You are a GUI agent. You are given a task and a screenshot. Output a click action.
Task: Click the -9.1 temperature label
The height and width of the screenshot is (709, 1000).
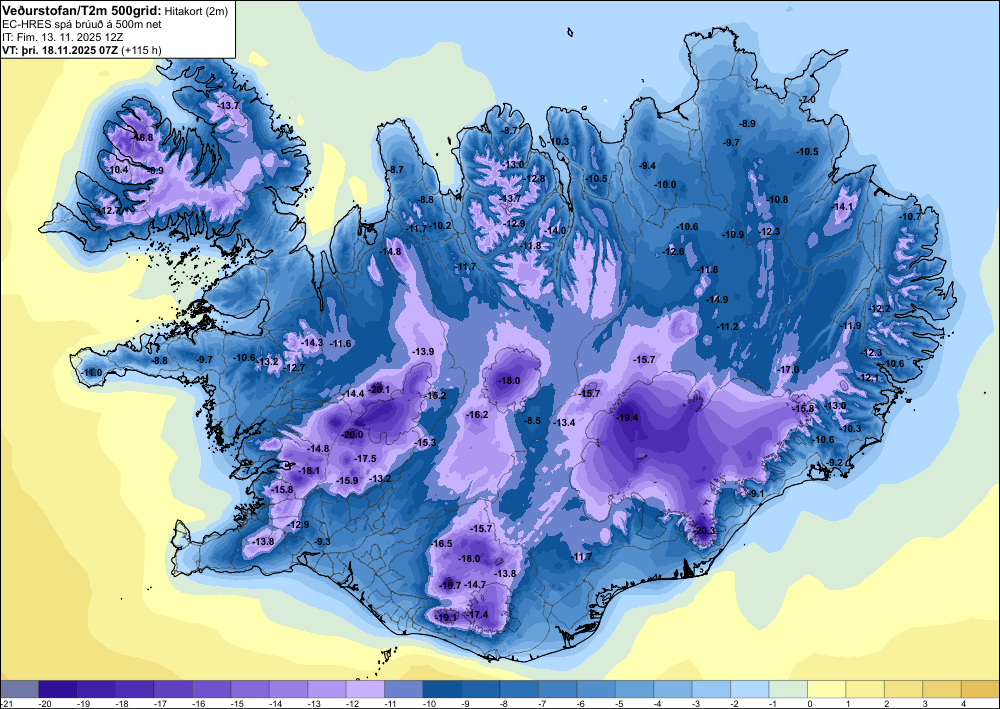coord(755,493)
